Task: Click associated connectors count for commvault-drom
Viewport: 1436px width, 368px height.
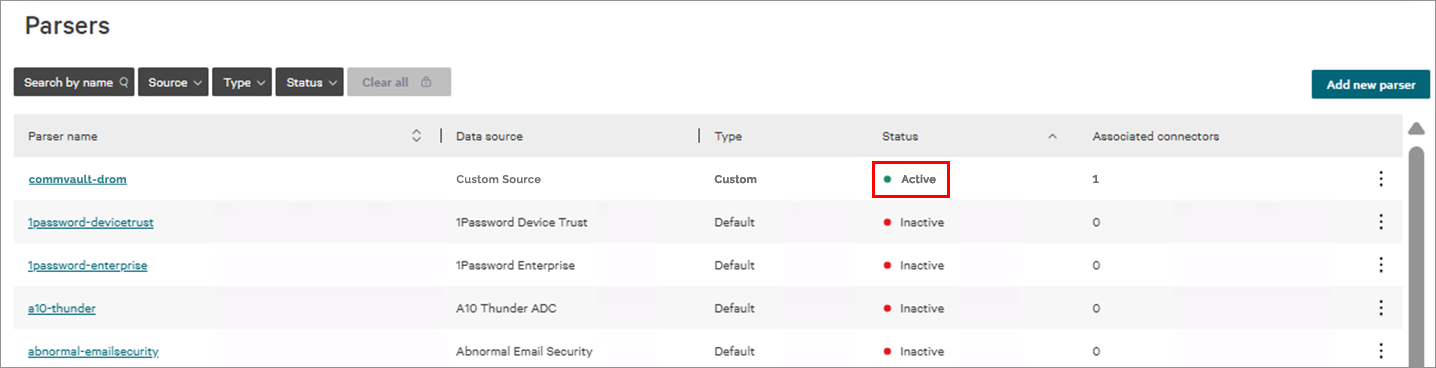Action: (x=1096, y=179)
